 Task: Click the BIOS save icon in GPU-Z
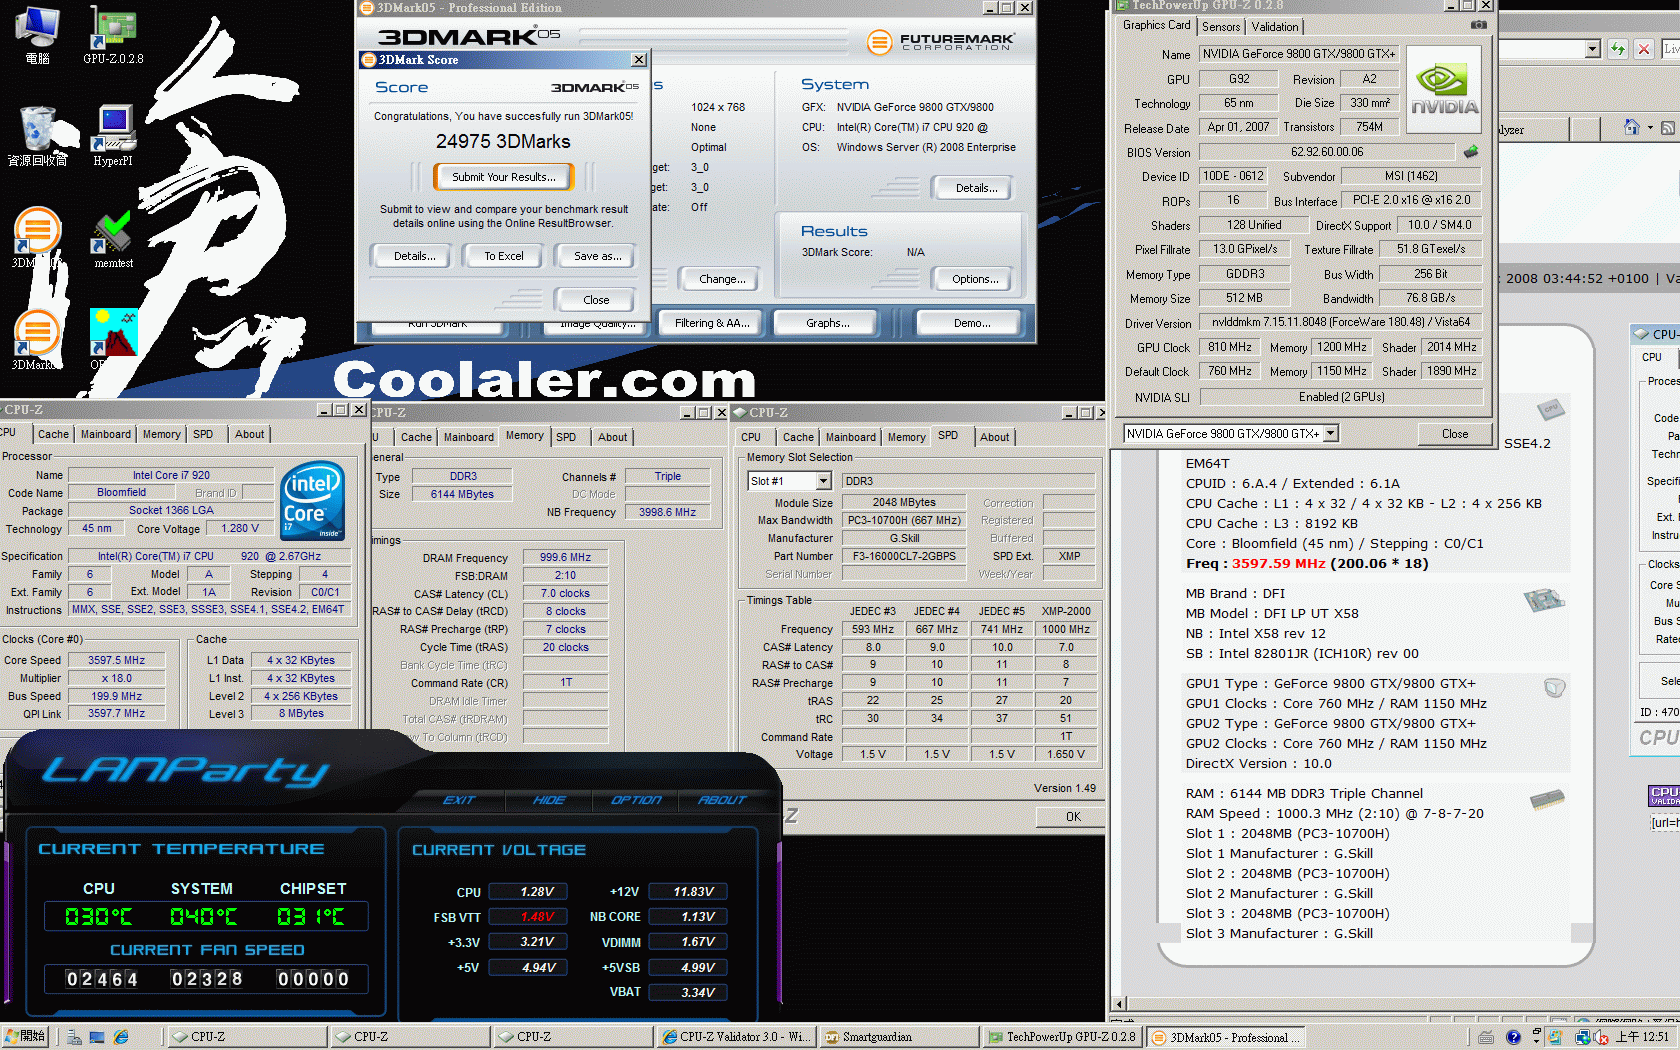1471,152
